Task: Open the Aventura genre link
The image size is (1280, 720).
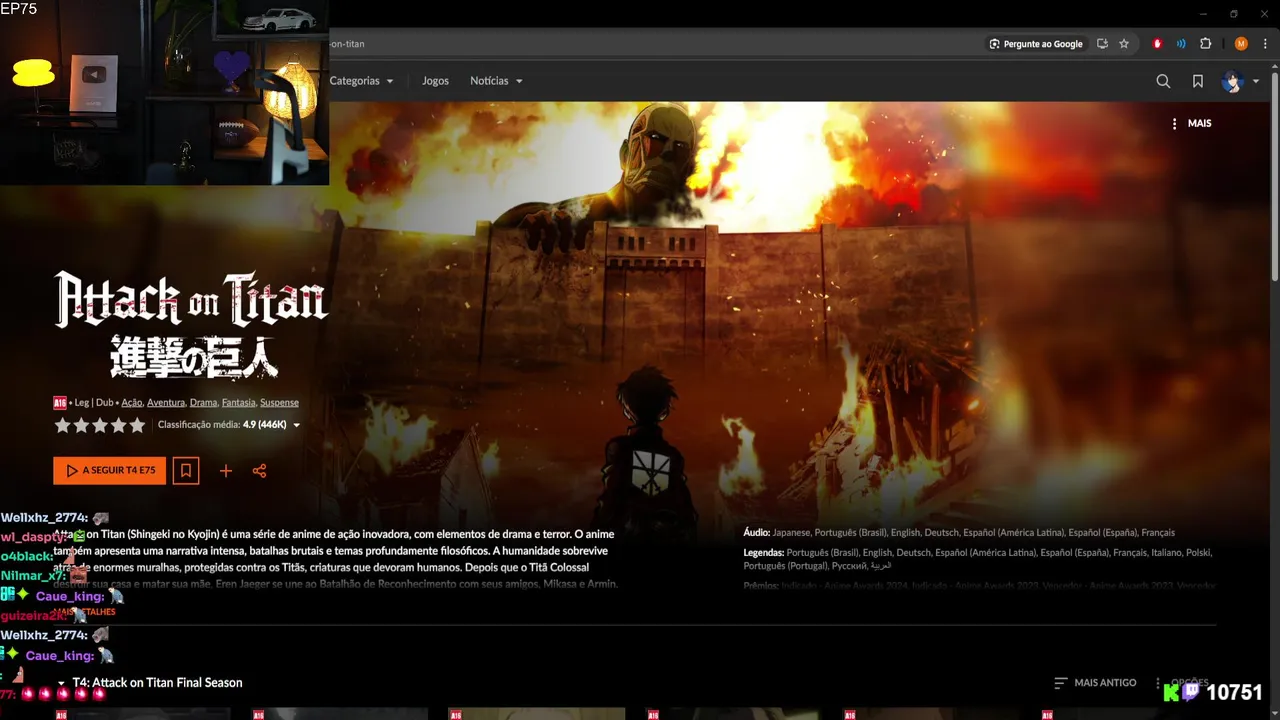Action: (166, 402)
